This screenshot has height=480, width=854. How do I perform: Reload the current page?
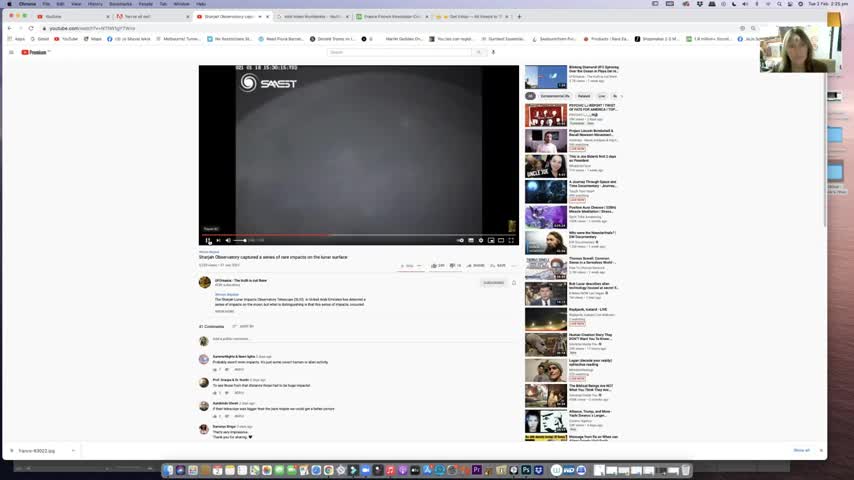click(31, 28)
